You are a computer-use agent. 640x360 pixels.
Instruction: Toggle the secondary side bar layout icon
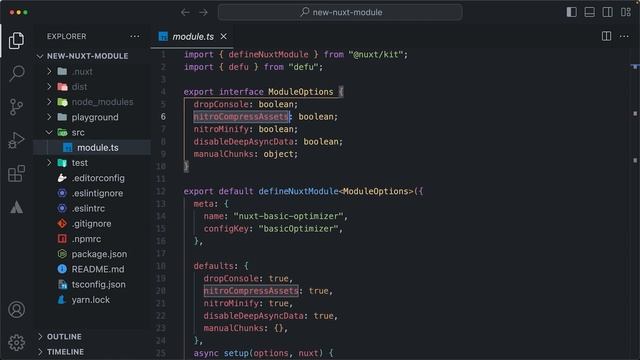pyautogui.click(x=607, y=12)
